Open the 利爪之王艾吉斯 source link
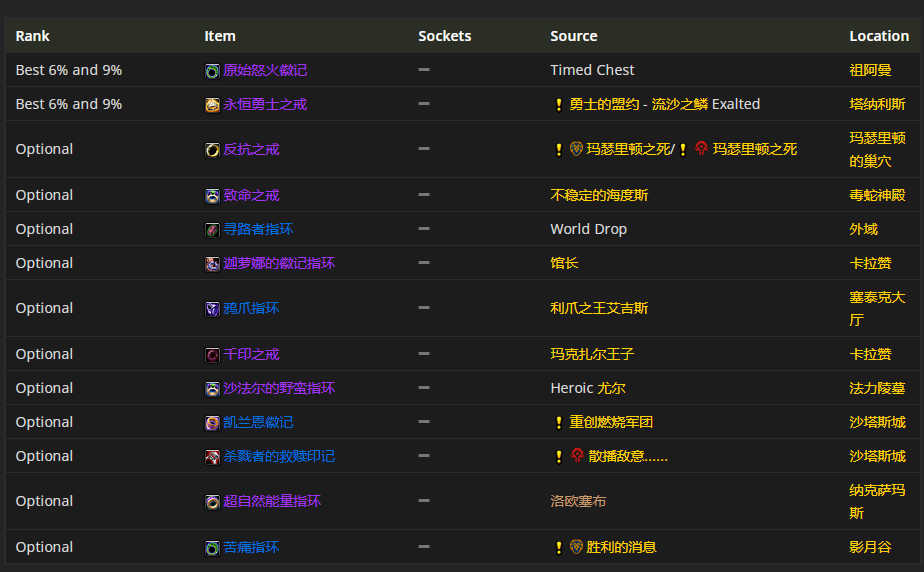924x572 pixels. (599, 308)
